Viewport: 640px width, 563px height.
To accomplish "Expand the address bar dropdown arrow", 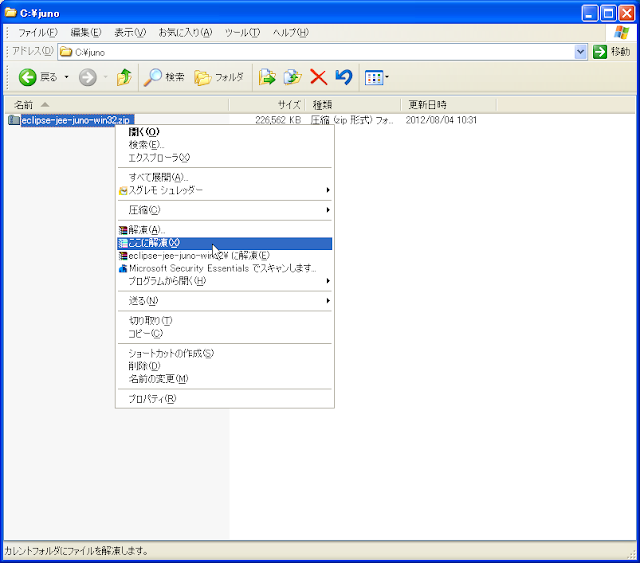I will pos(580,52).
